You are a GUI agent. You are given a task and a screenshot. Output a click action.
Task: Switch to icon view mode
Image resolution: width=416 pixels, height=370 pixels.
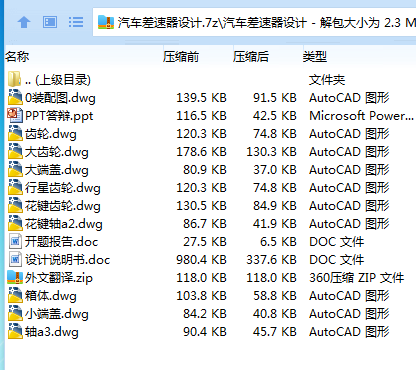pos(50,22)
